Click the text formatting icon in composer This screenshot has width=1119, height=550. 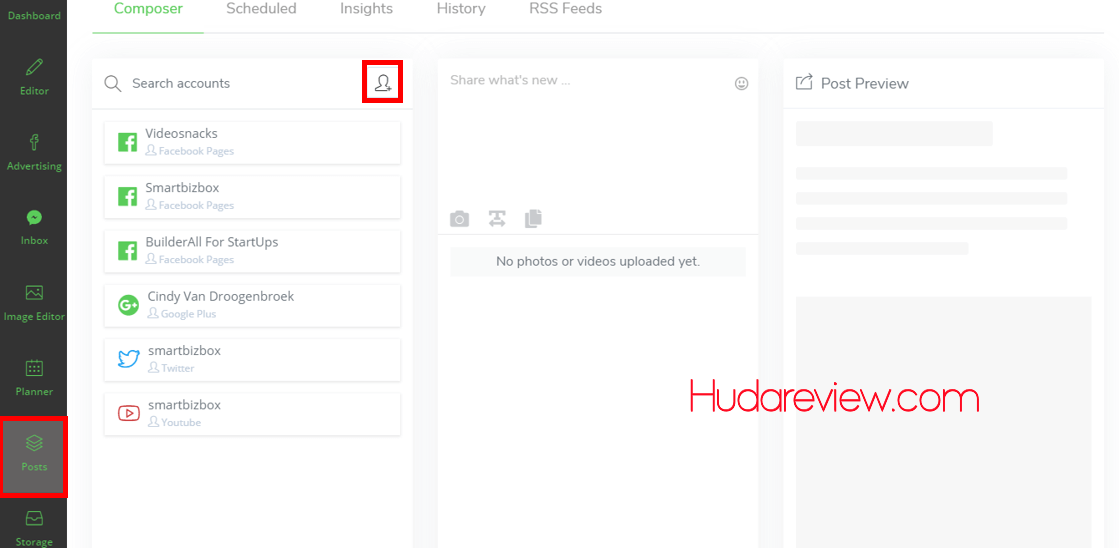497,219
